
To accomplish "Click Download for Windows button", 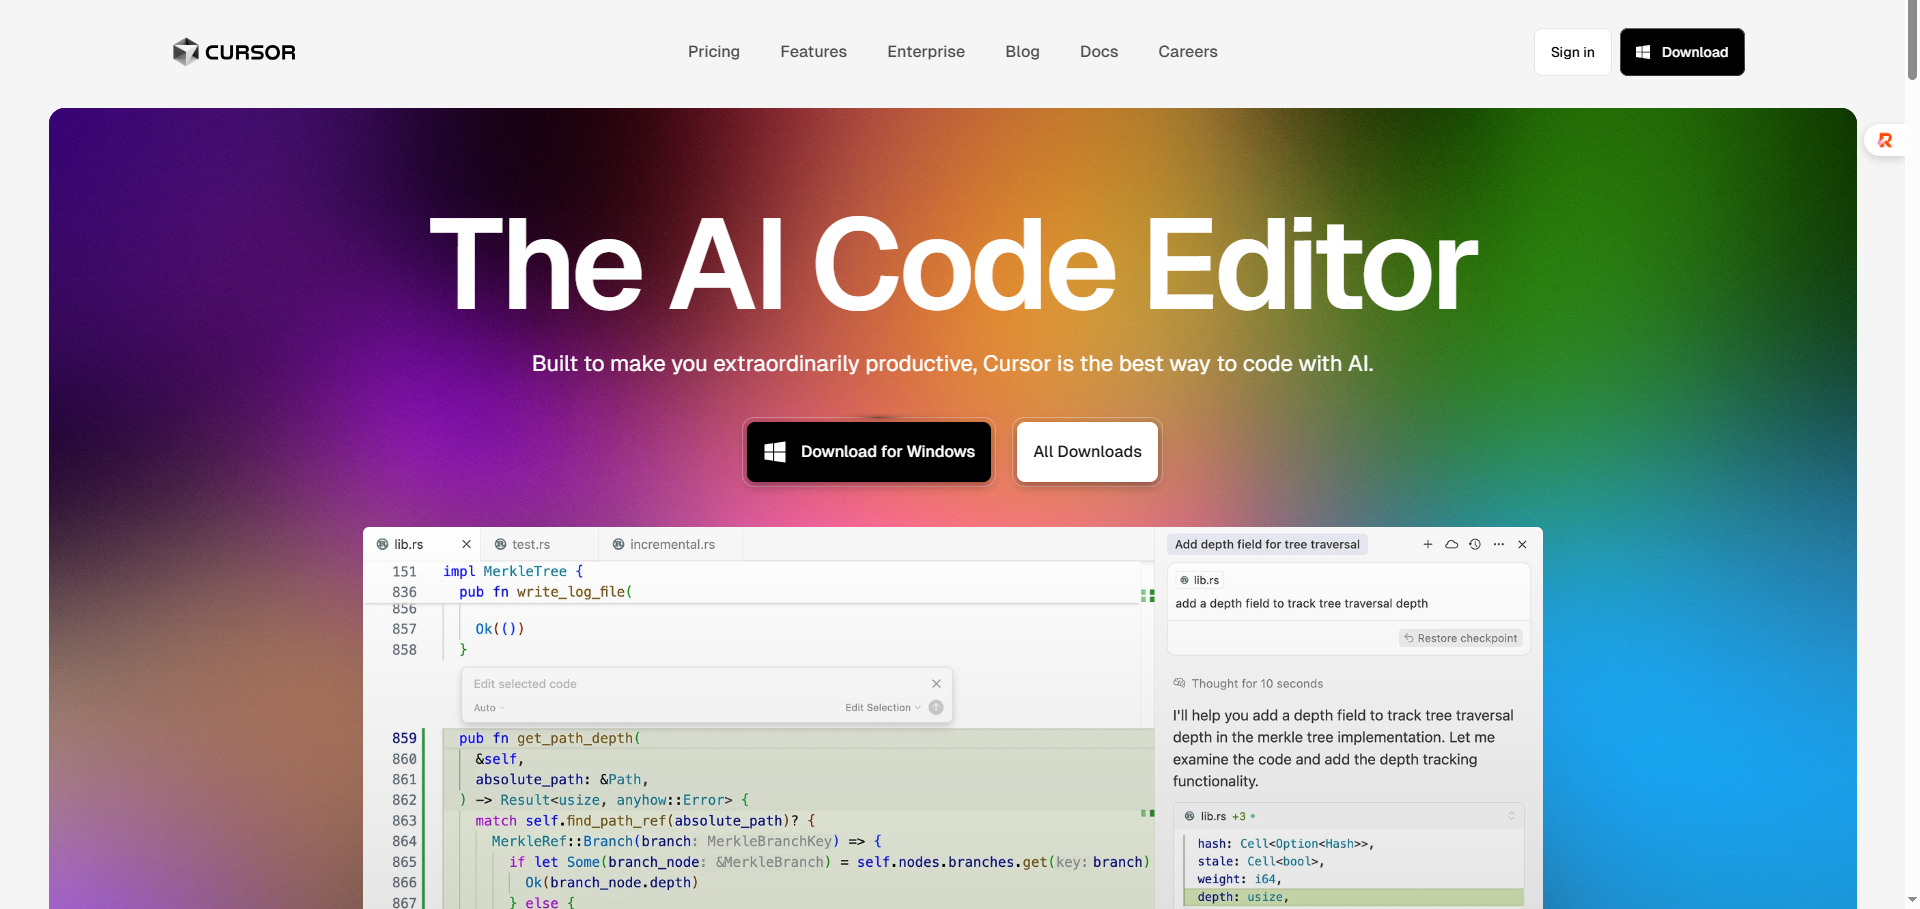I will (869, 452).
